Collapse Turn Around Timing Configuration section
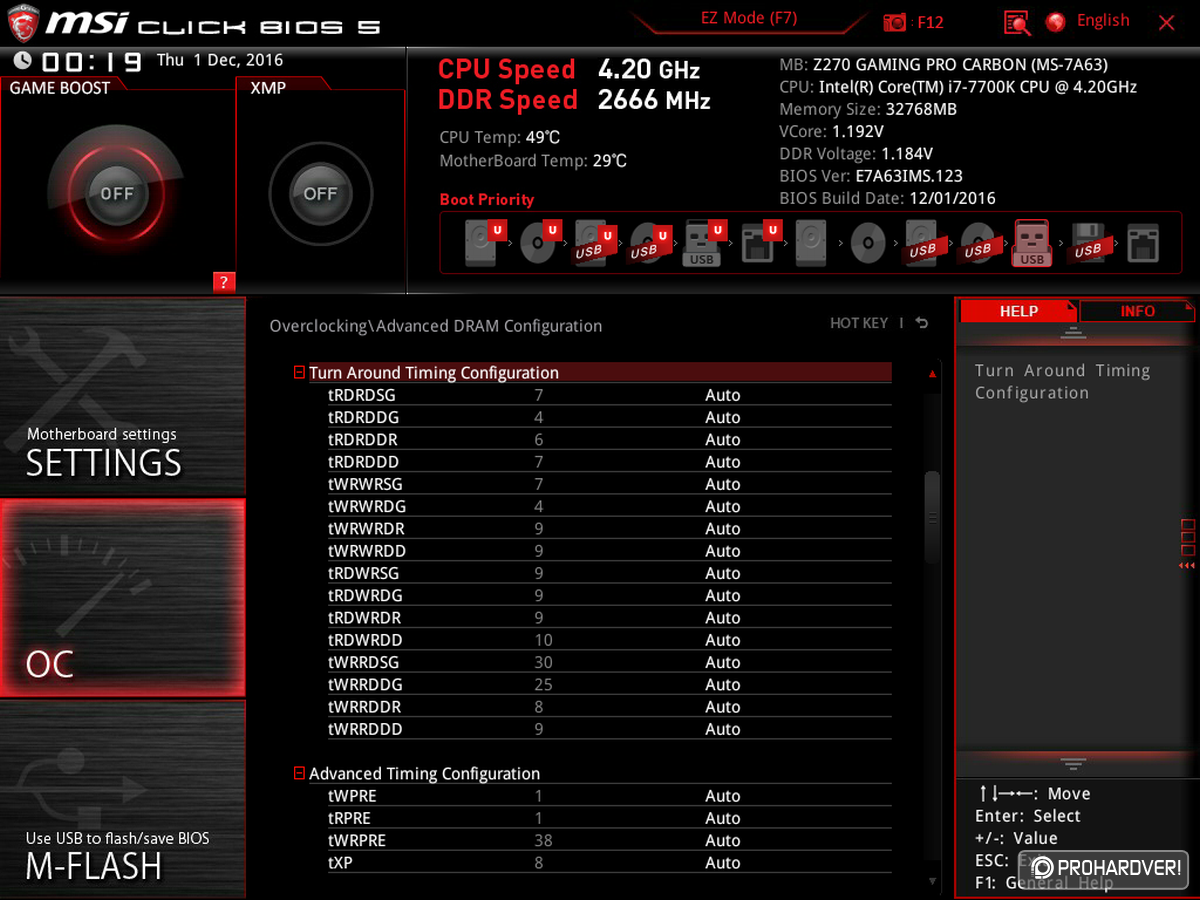This screenshot has height=900, width=1200. 299,372
